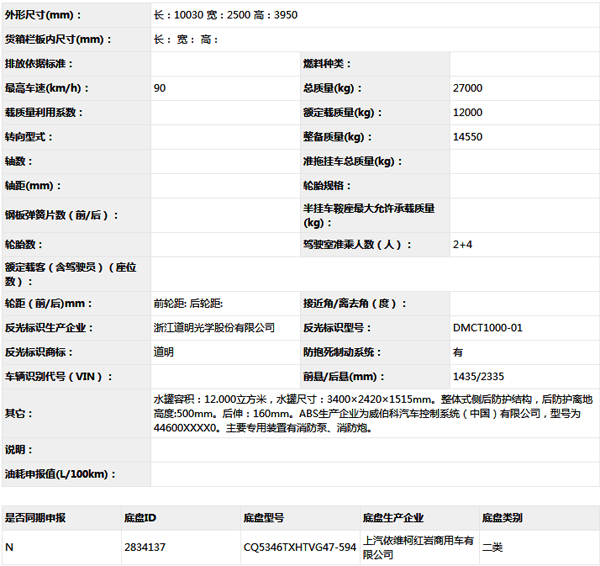Click the chassis model CQ5346TXHTVG47-594

[x=299, y=547]
